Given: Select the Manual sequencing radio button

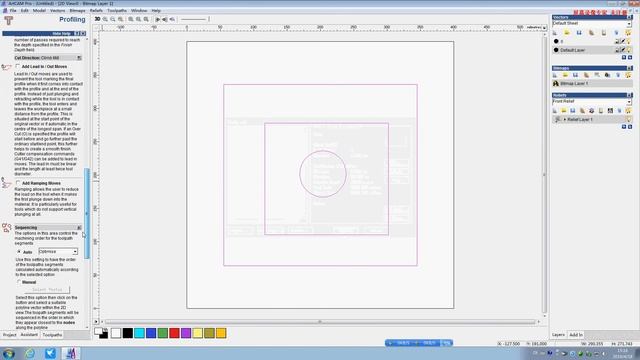Looking at the screenshot, I should (19, 282).
